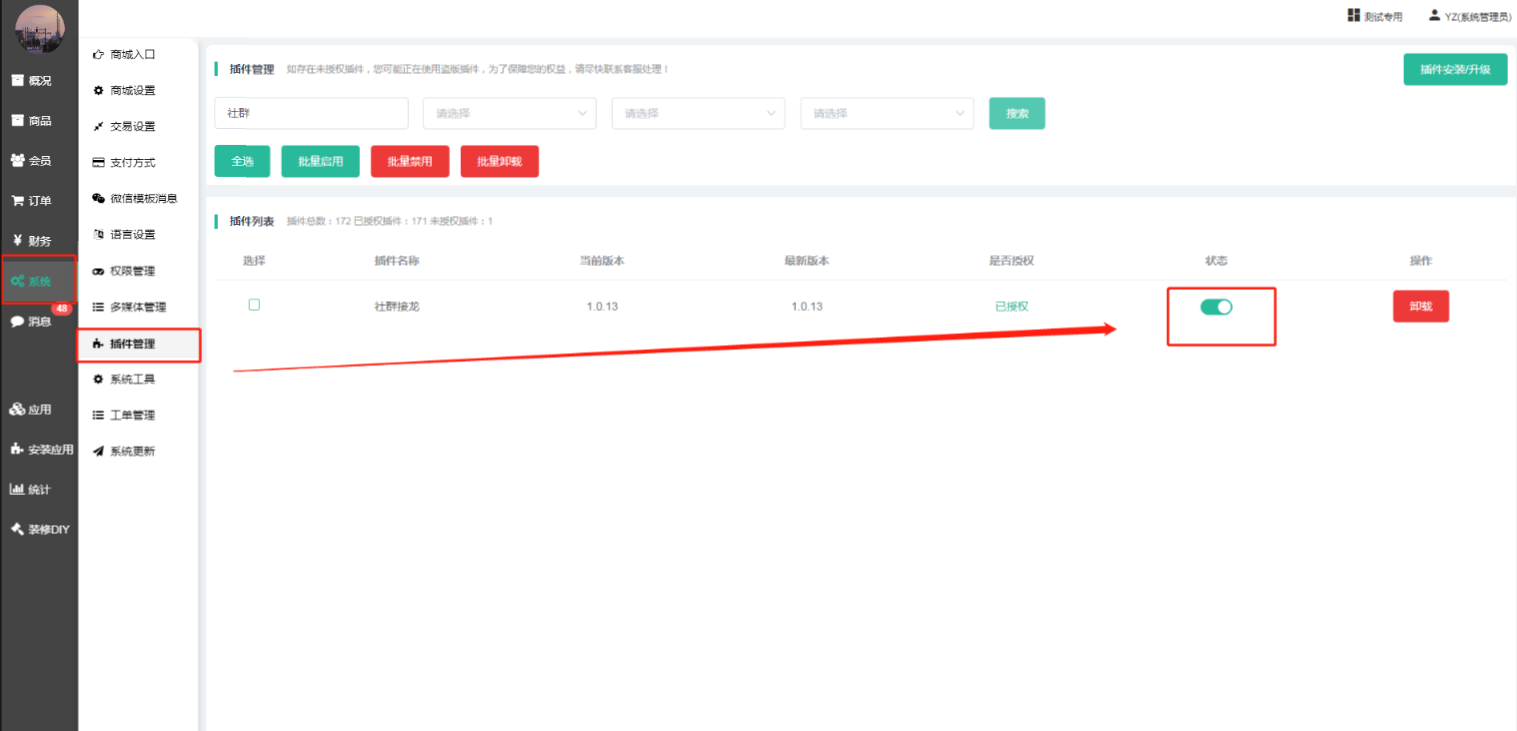The height and width of the screenshot is (731, 1517).
Task: Open the middle 请选择 dropdown
Action: pyautogui.click(x=698, y=113)
